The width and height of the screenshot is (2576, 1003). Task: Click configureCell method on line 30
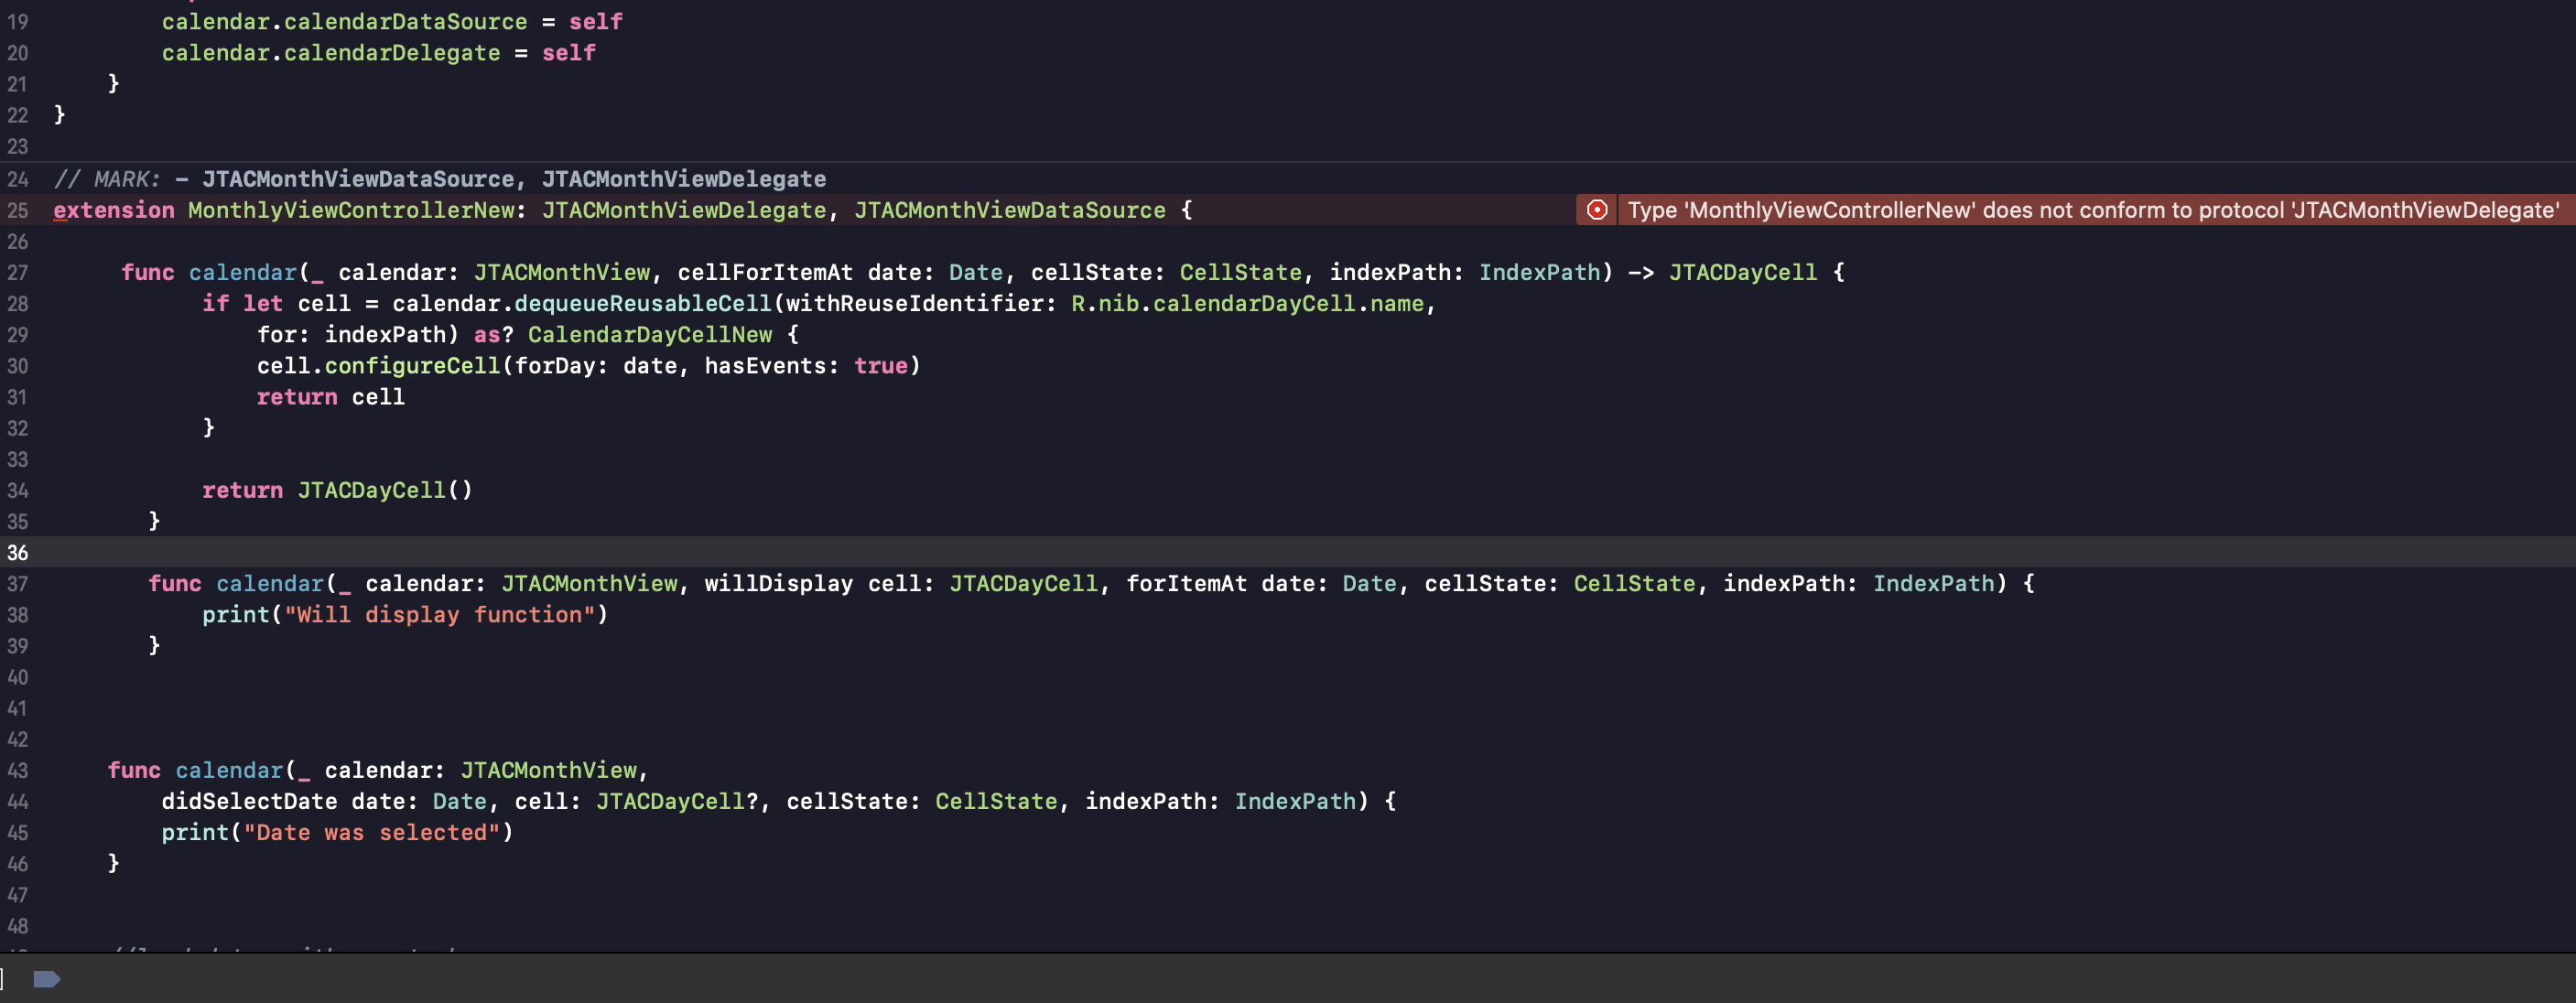point(412,366)
